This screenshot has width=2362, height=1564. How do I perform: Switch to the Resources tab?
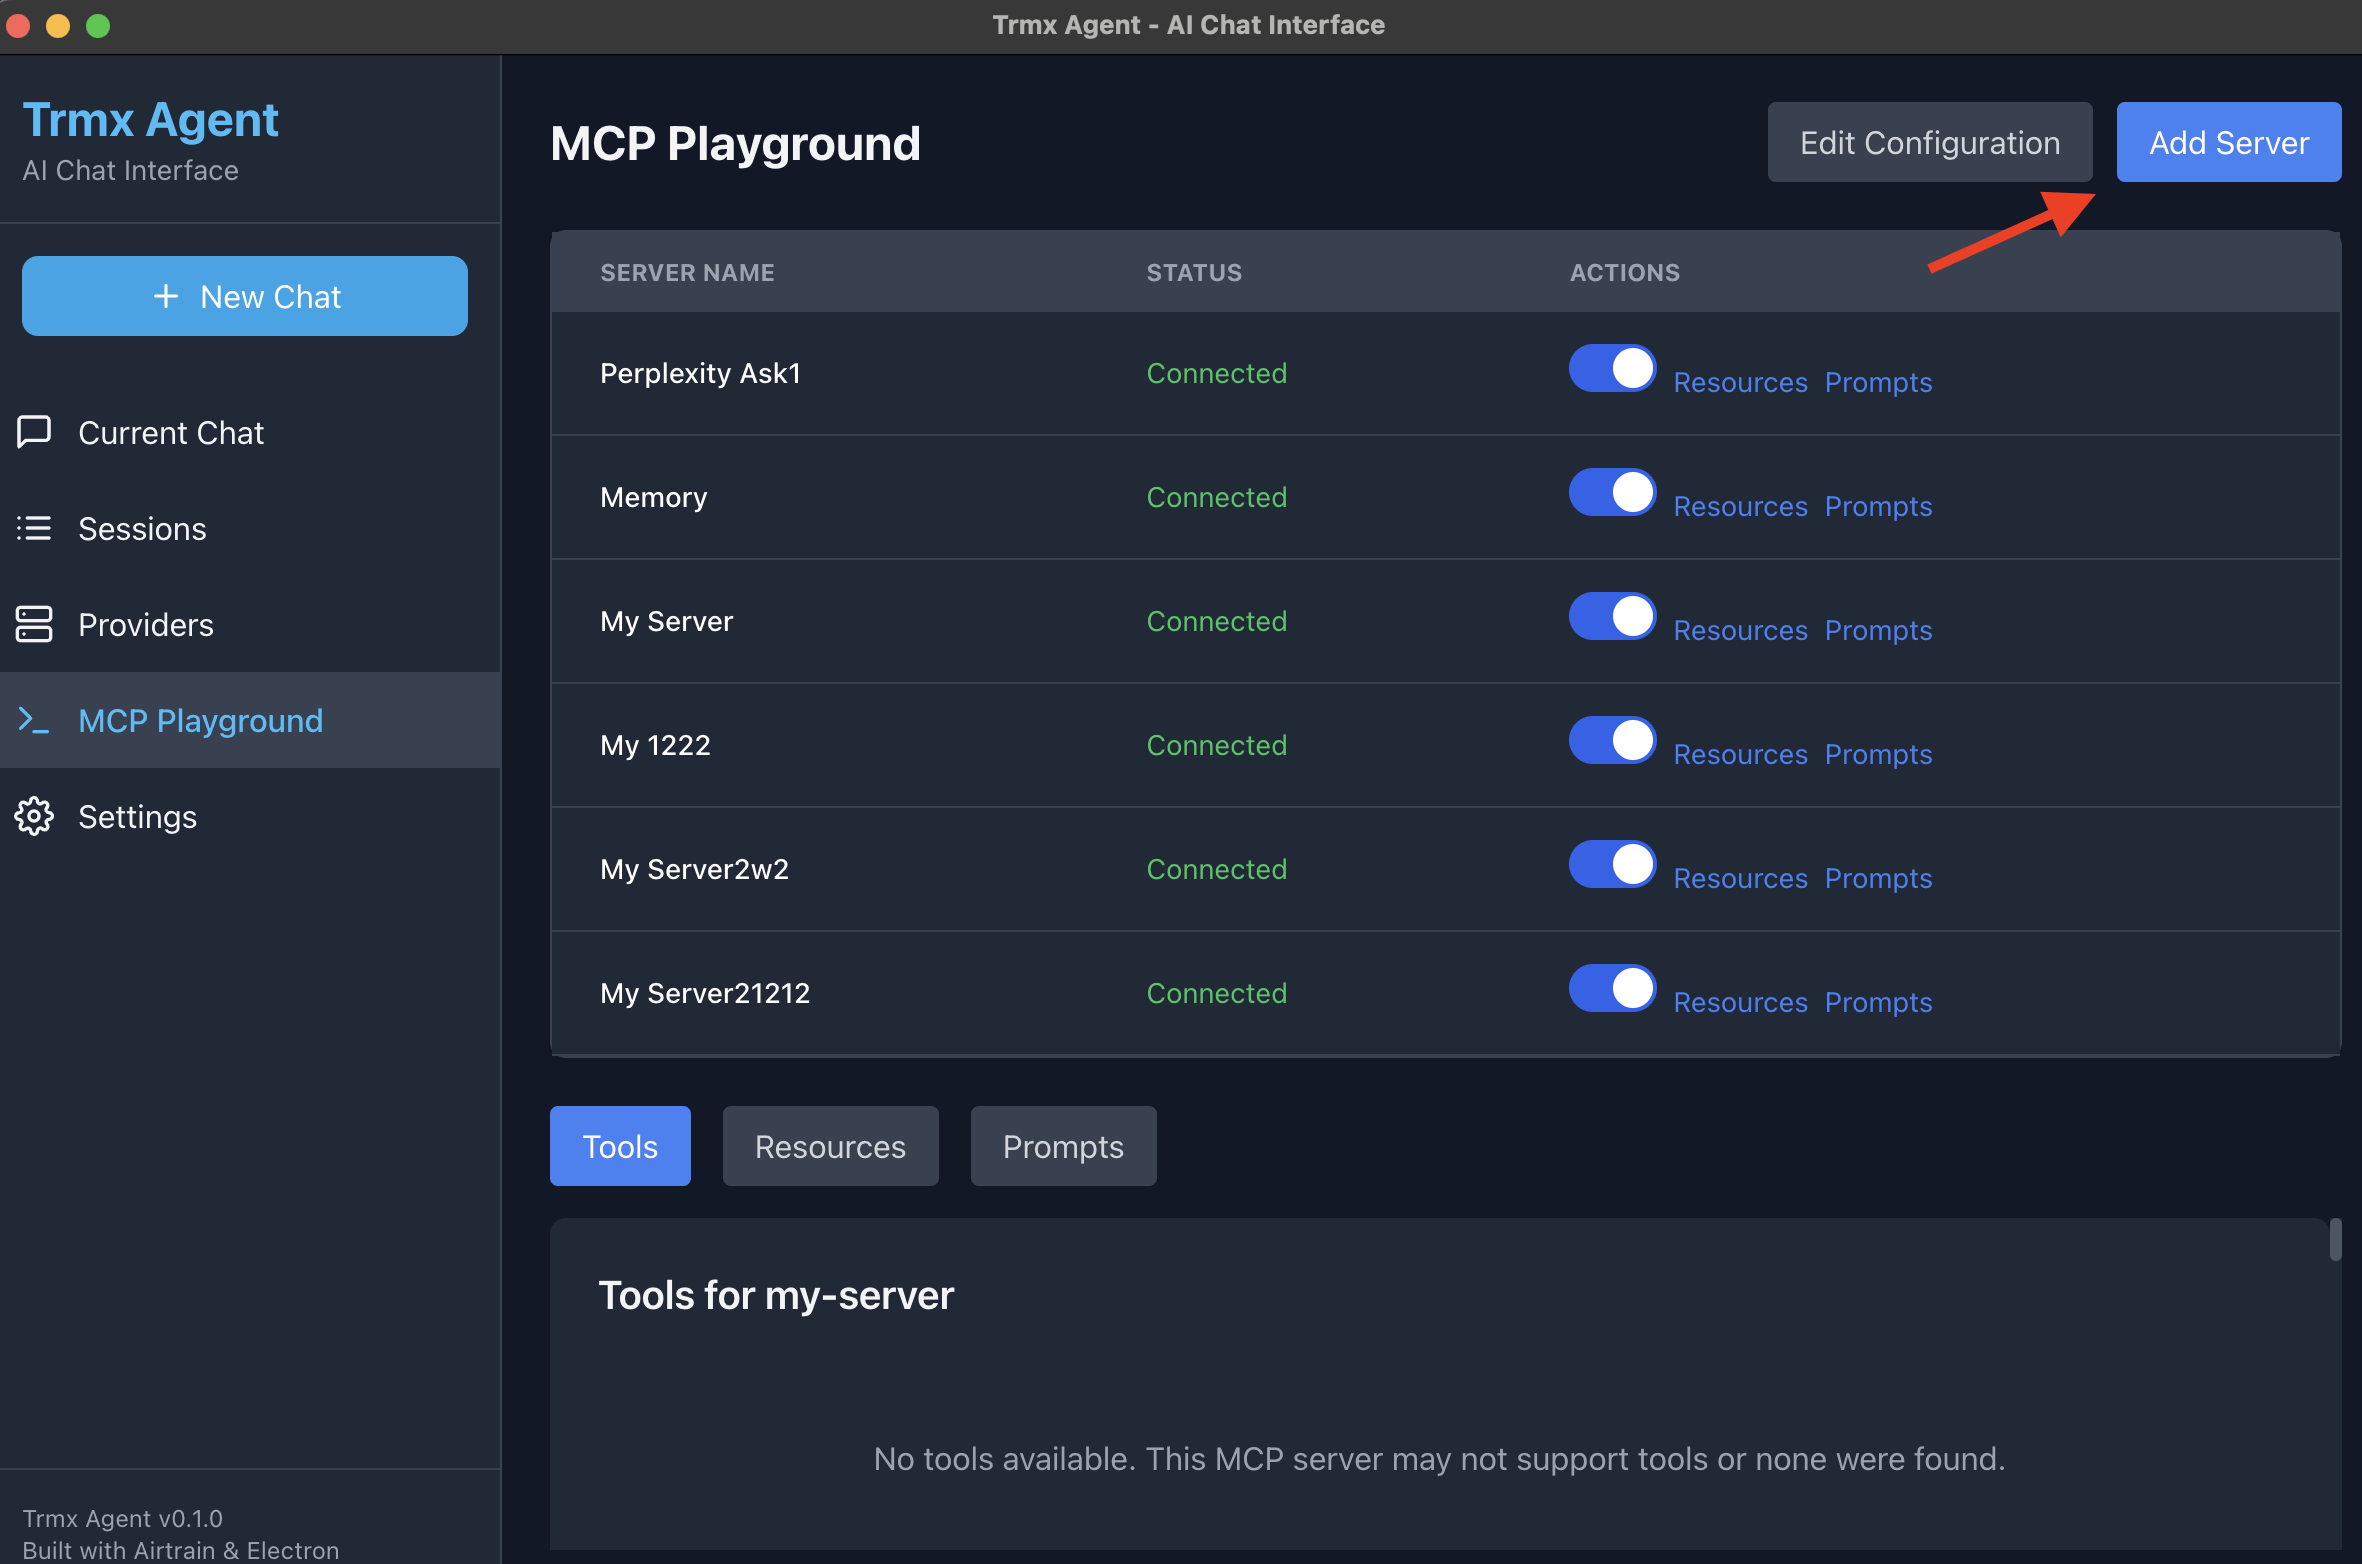(x=830, y=1145)
